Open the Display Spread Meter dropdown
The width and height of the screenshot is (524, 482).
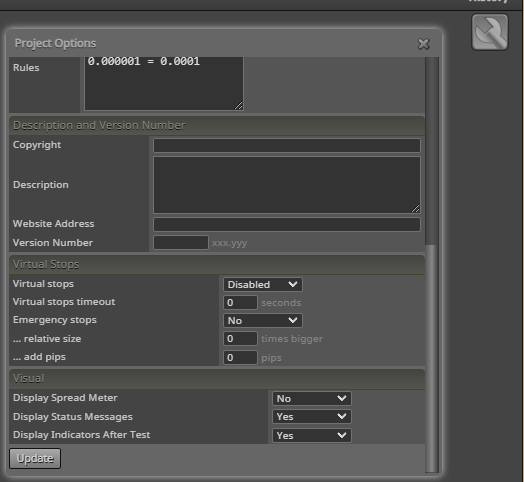(312, 398)
